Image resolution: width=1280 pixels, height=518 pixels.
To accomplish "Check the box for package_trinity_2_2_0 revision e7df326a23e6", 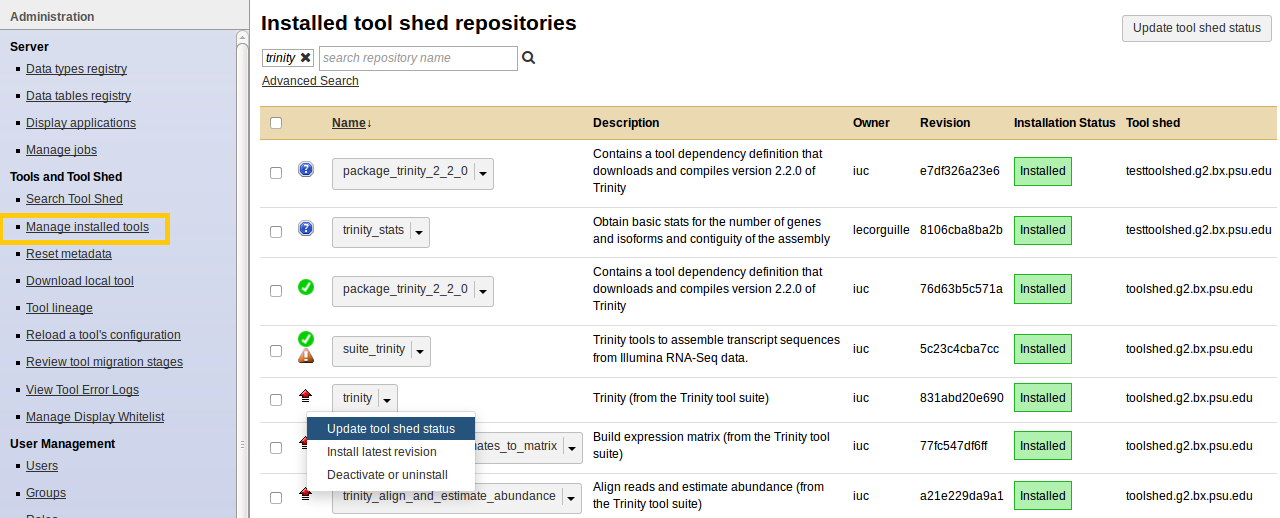I will point(276,173).
